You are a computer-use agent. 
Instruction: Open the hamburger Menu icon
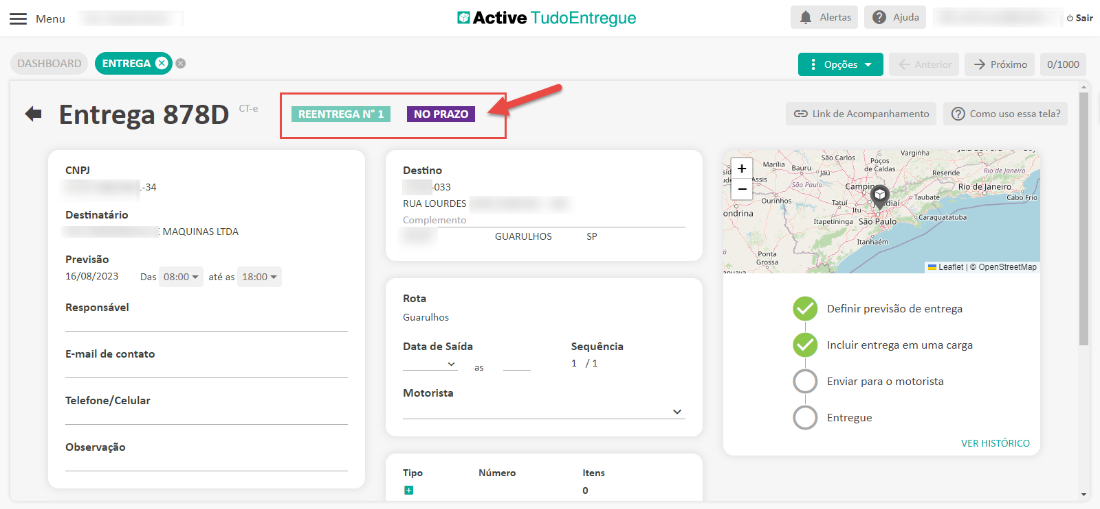[18, 19]
